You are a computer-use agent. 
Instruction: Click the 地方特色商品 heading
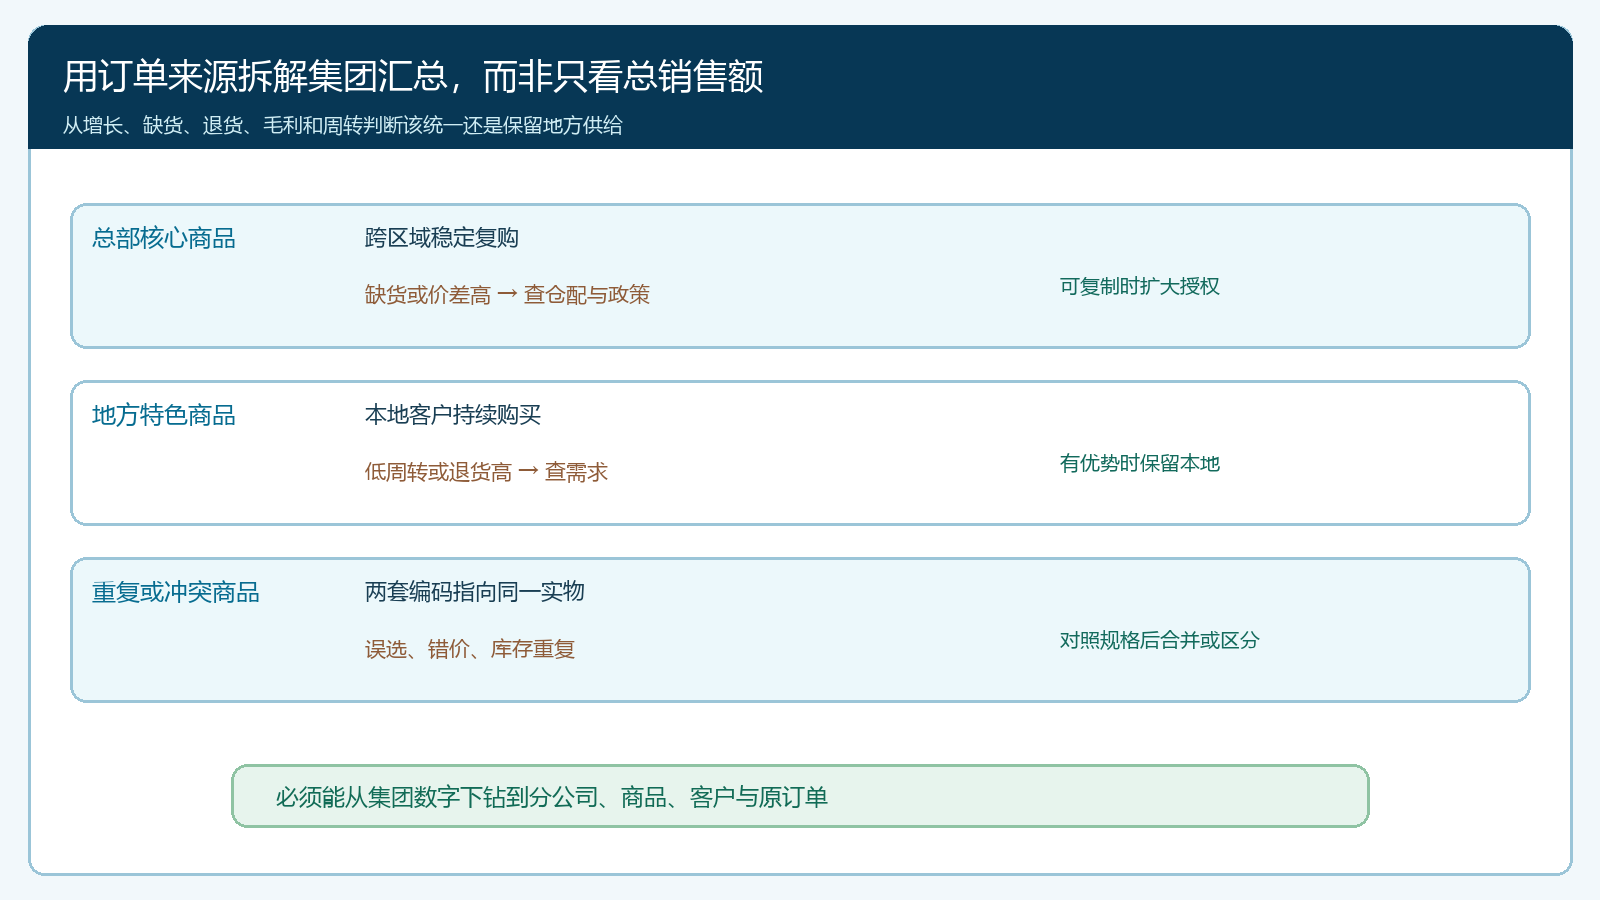point(164,415)
